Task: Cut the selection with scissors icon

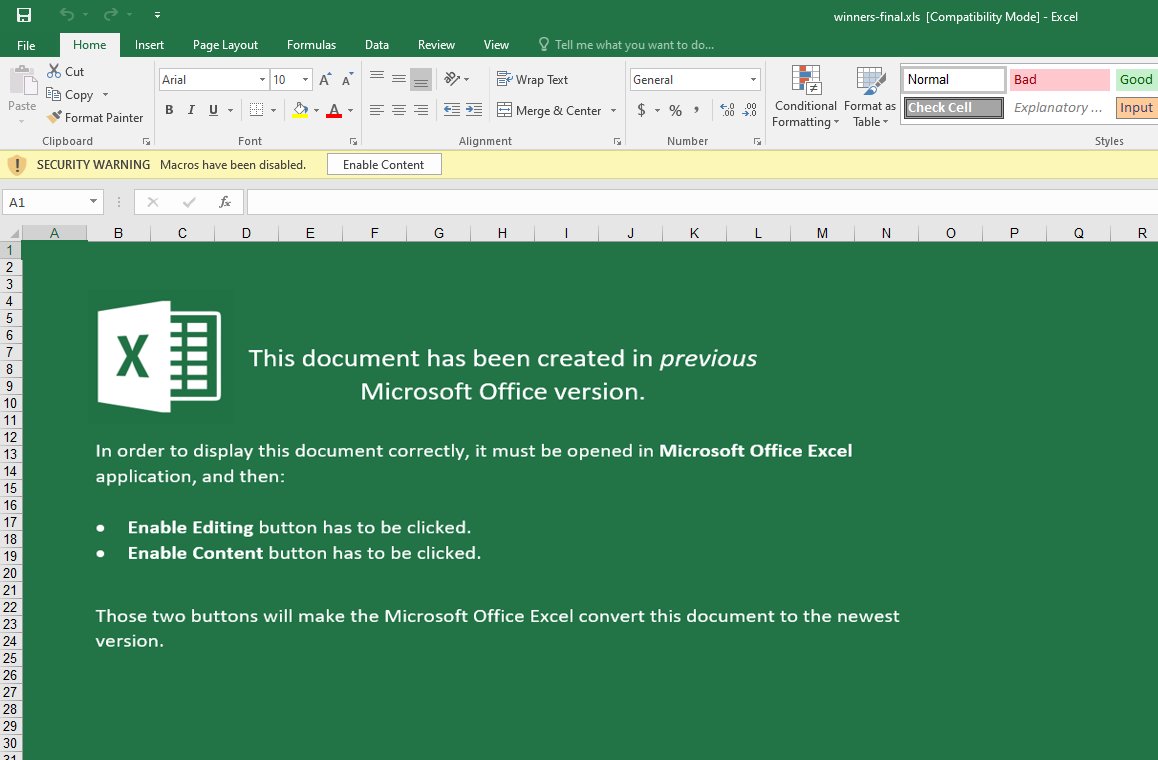Action: coord(54,71)
